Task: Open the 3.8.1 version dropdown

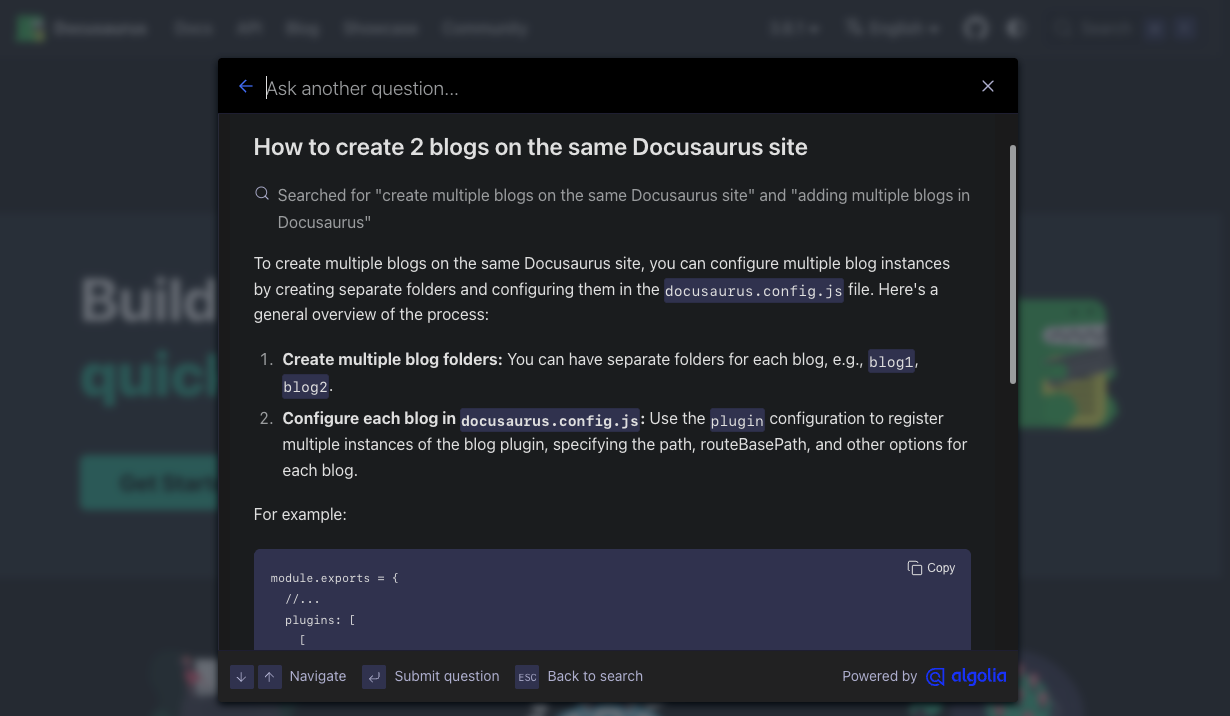Action: pyautogui.click(x=795, y=28)
